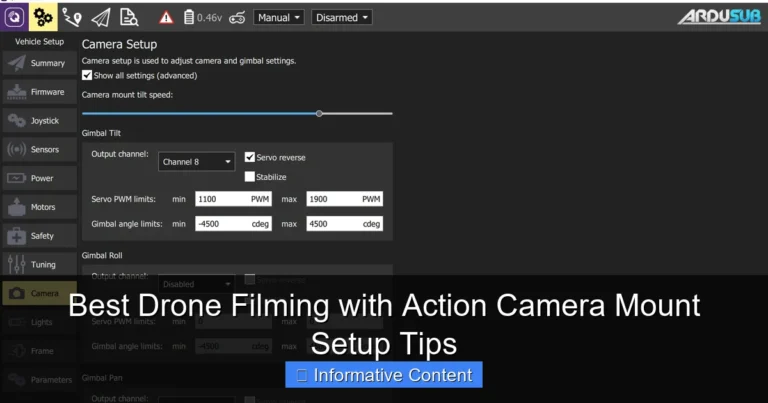Open the Plan view waypoint icon

[x=72, y=18]
